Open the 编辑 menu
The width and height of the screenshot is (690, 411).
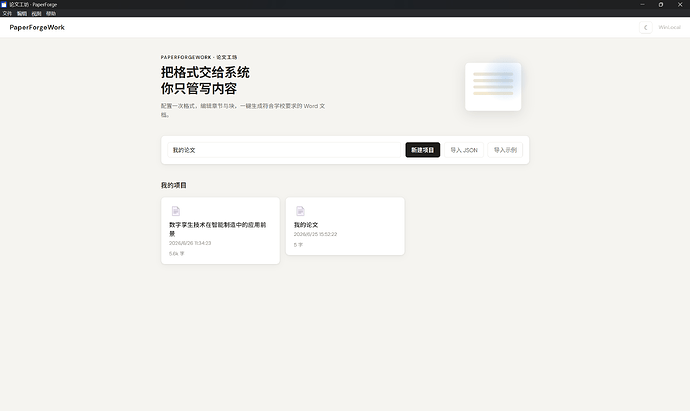pos(22,14)
